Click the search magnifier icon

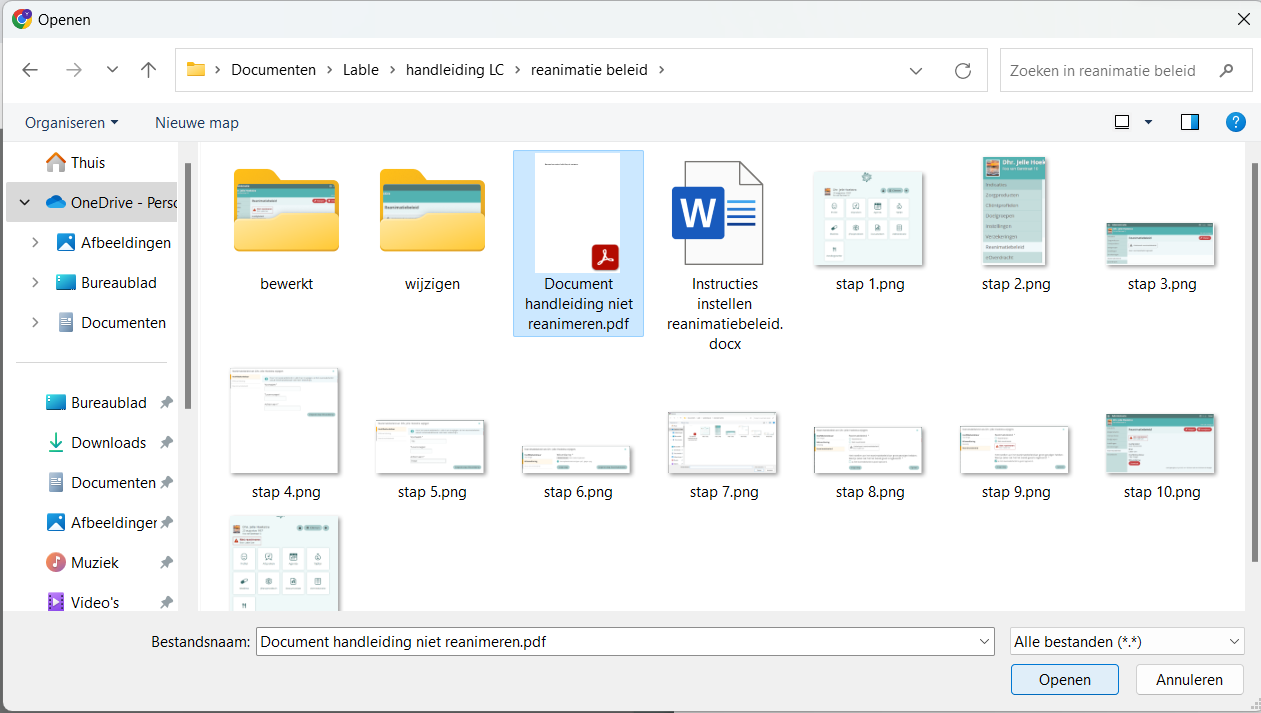1226,71
